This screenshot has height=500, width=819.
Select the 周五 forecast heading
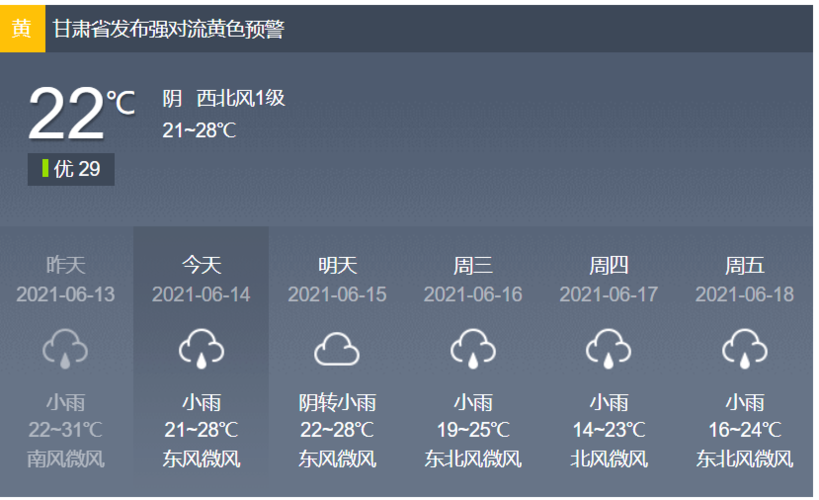pos(744,265)
